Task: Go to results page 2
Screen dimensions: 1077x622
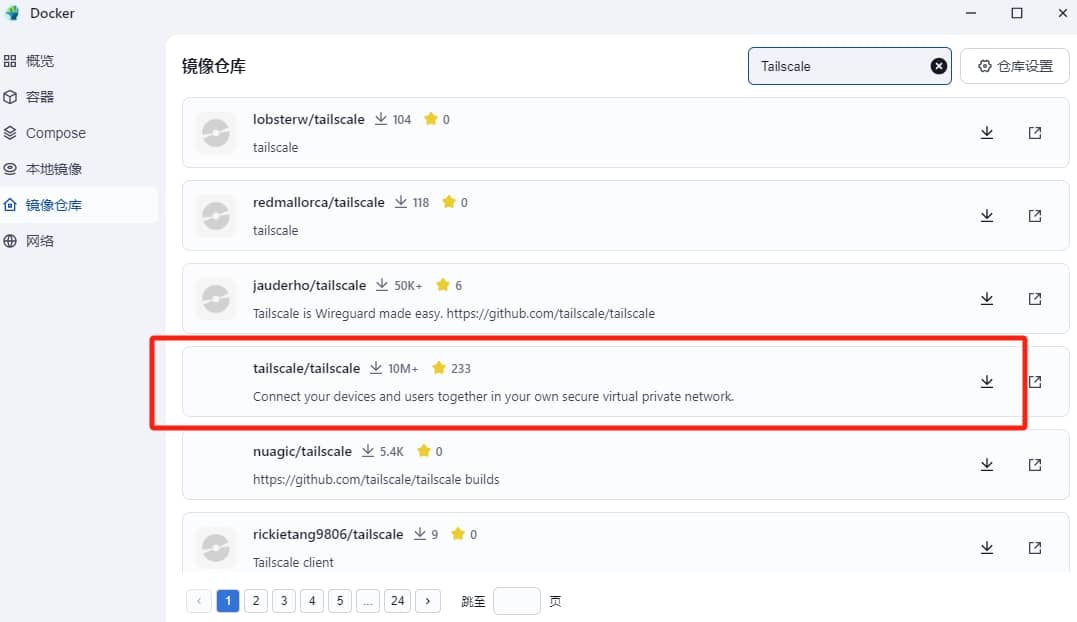Action: pos(256,601)
